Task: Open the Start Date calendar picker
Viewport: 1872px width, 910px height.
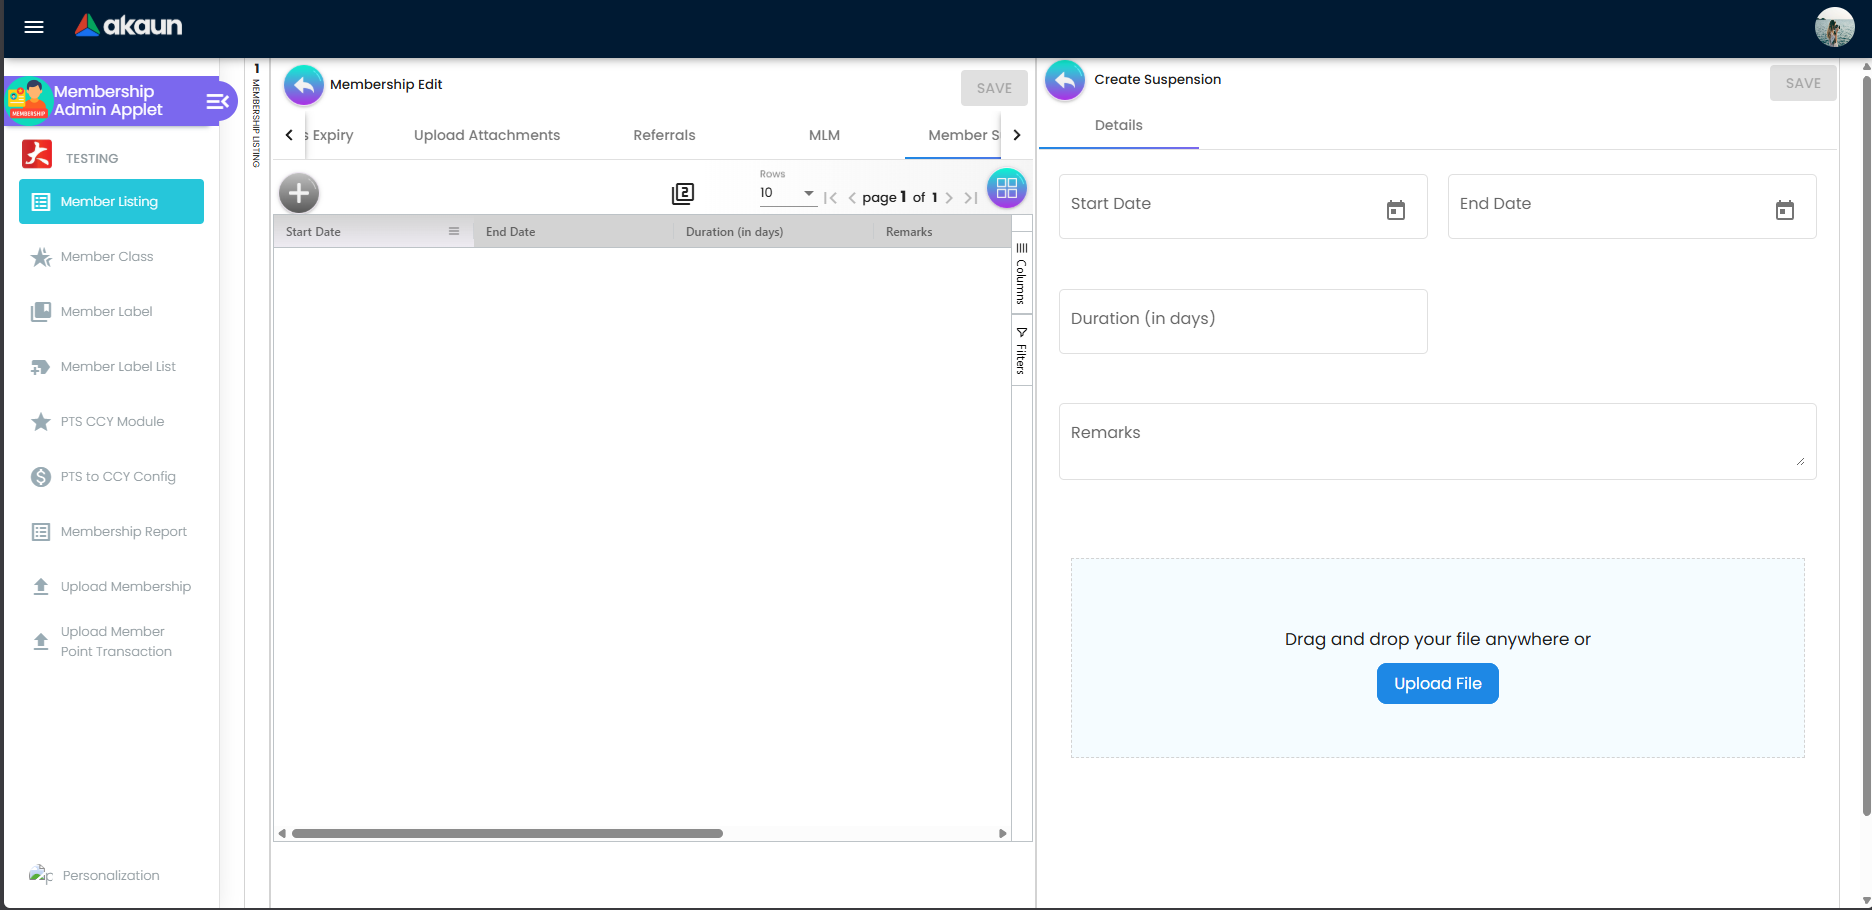Action: (1396, 210)
